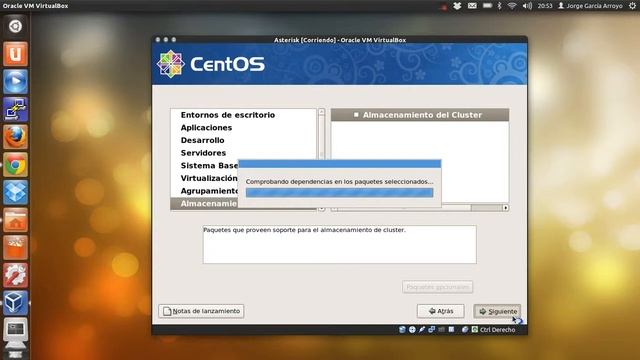Launch Google Chrome from the dock
640x360 pixels.
tap(16, 165)
